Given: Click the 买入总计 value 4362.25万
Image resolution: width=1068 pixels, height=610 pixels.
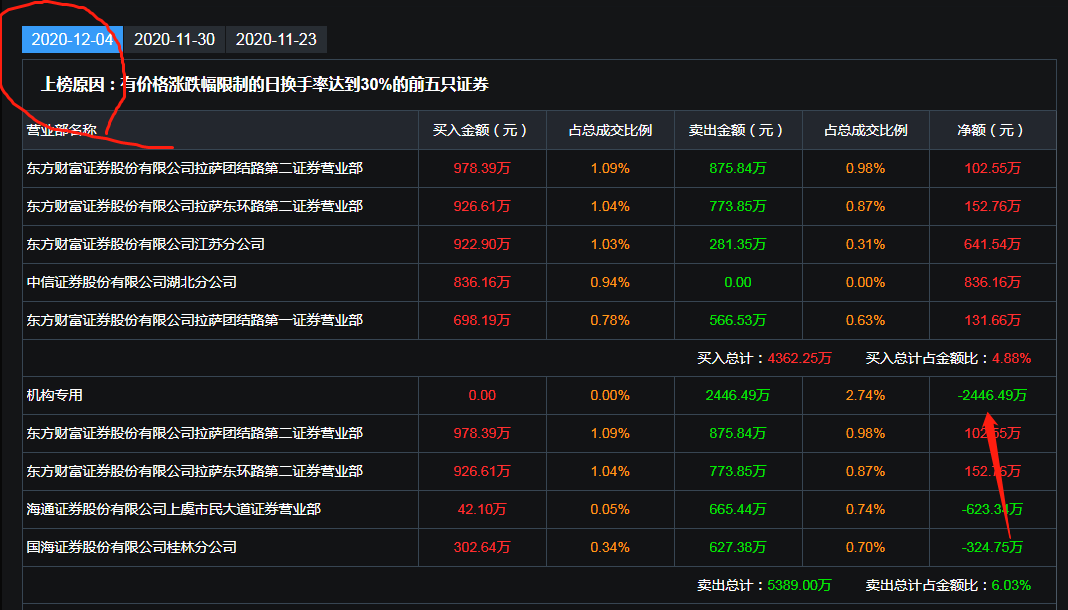Looking at the screenshot, I should [x=800, y=358].
